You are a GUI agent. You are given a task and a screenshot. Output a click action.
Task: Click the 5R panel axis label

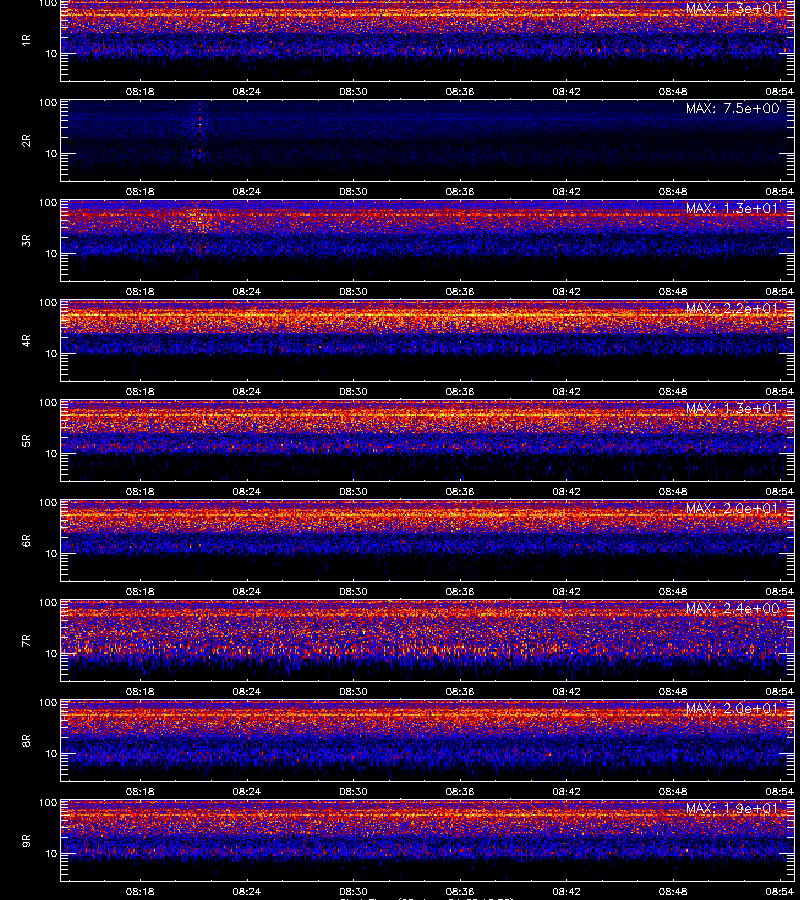(26, 440)
